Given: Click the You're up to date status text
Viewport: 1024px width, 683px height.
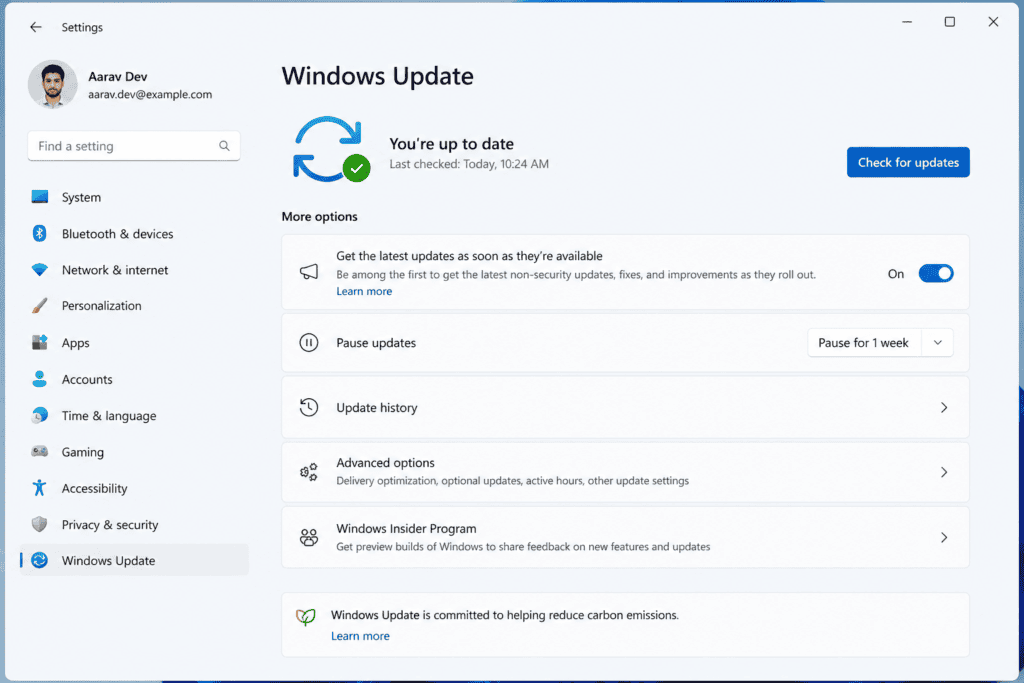Looking at the screenshot, I should (451, 144).
